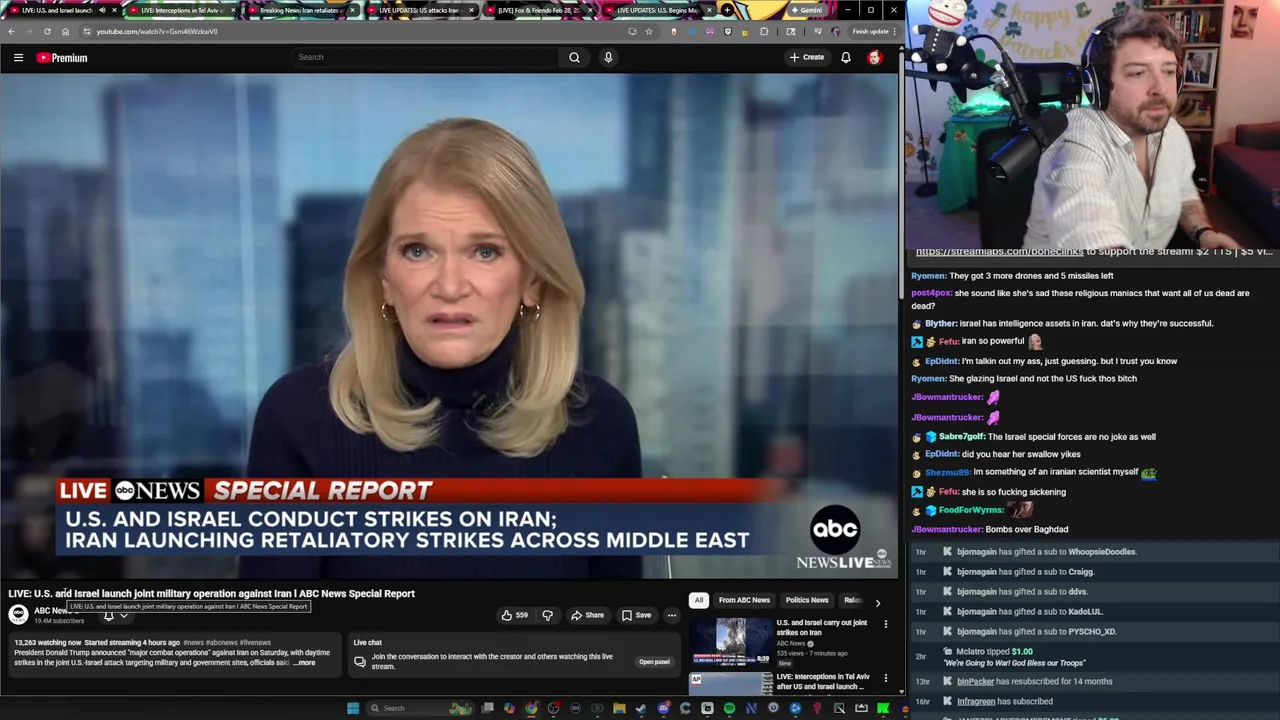Open menu for Interceptions in Tel Aviv video
This screenshot has width=1280, height=720.
click(x=885, y=678)
